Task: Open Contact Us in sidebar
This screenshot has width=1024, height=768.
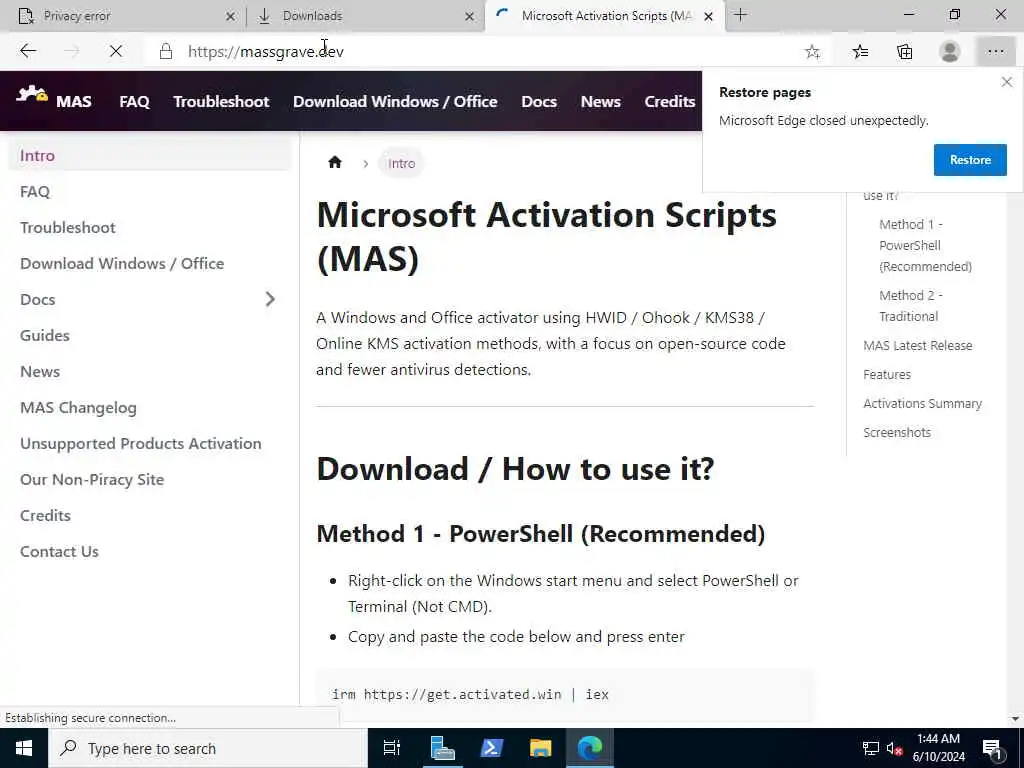Action: (59, 551)
